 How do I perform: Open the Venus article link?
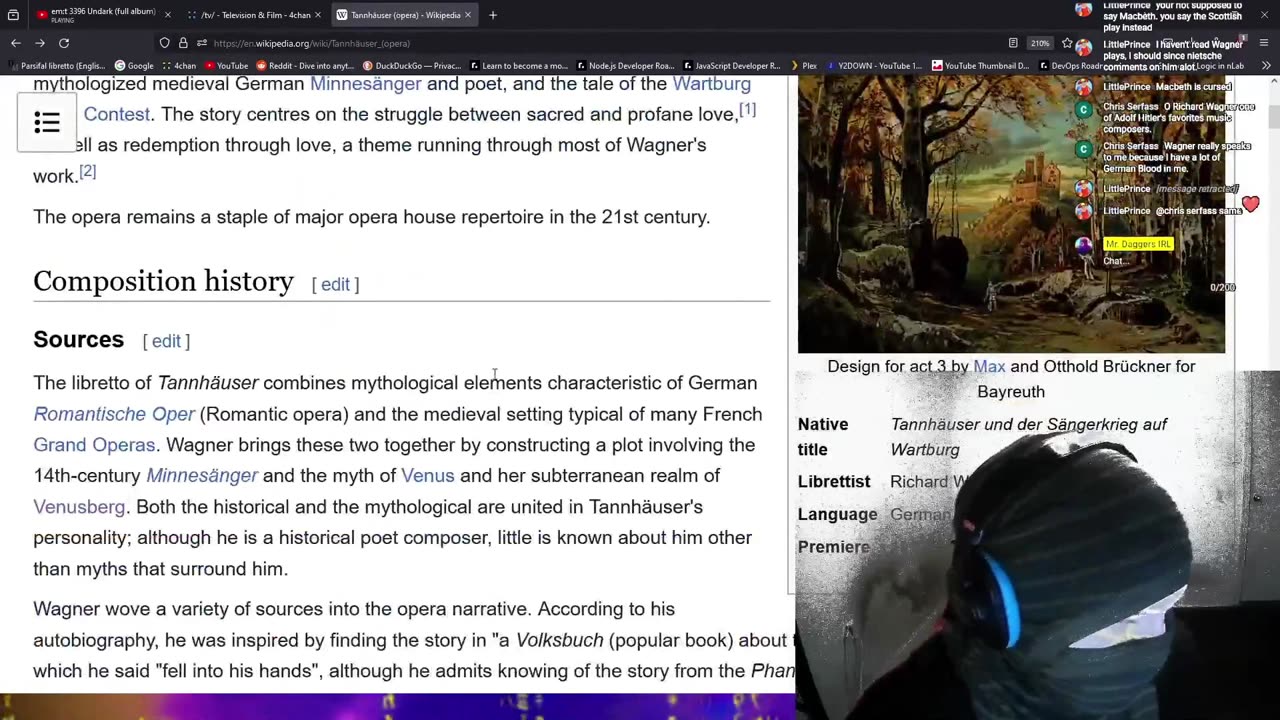pos(427,476)
